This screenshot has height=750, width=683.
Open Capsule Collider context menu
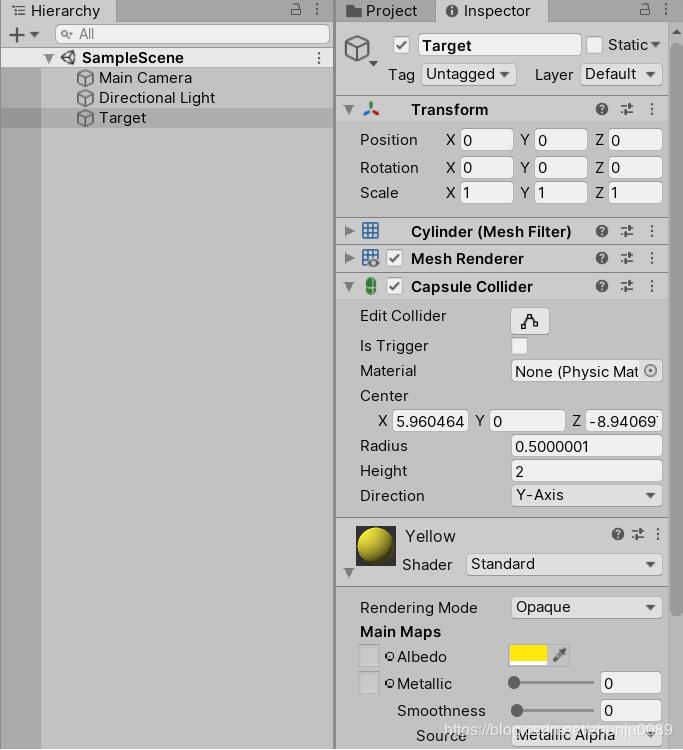point(652,287)
